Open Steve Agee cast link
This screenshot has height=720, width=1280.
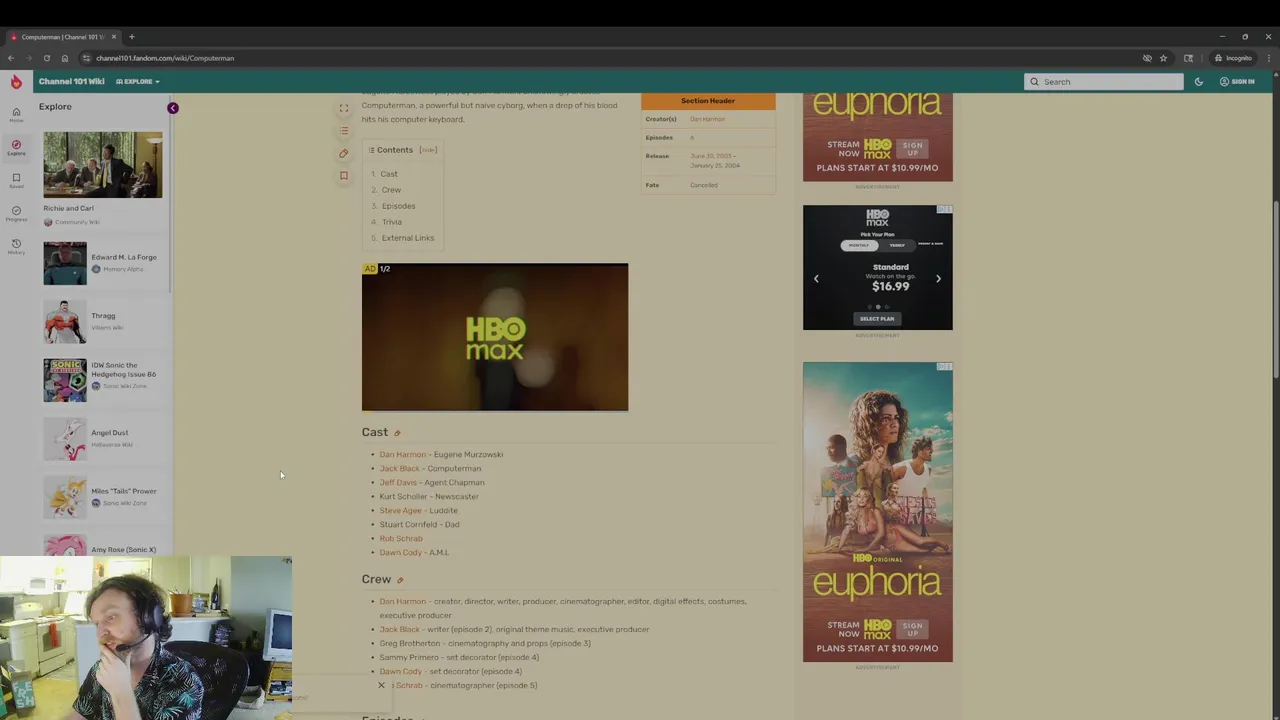pyautogui.click(x=400, y=510)
